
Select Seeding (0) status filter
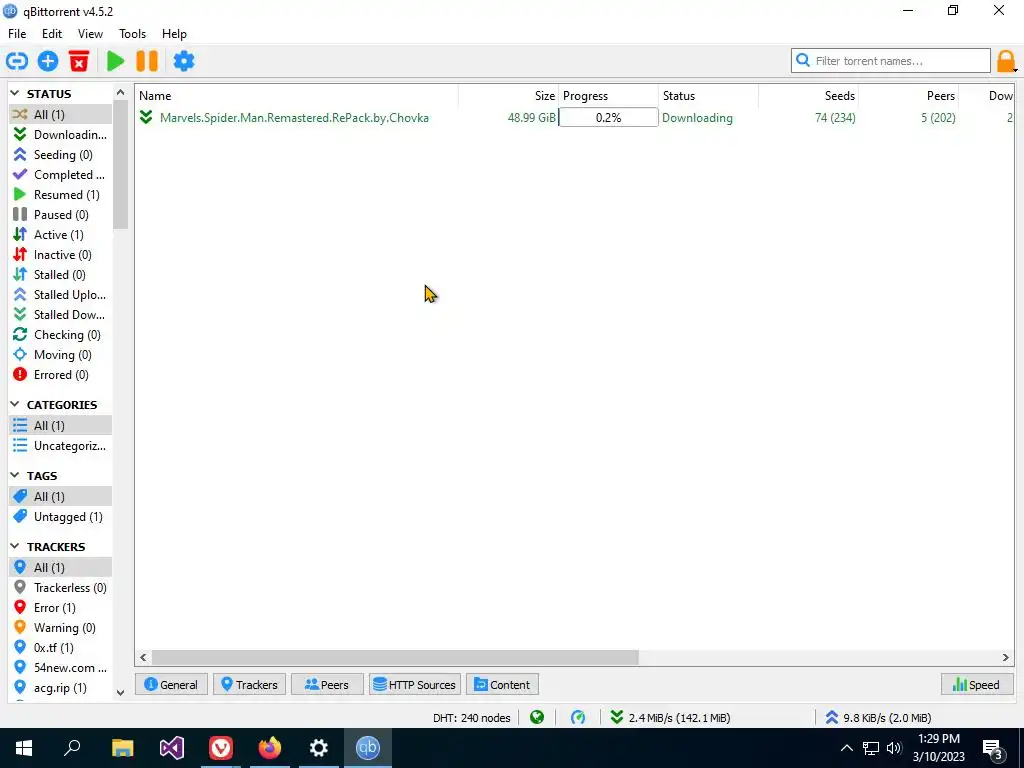coord(61,155)
